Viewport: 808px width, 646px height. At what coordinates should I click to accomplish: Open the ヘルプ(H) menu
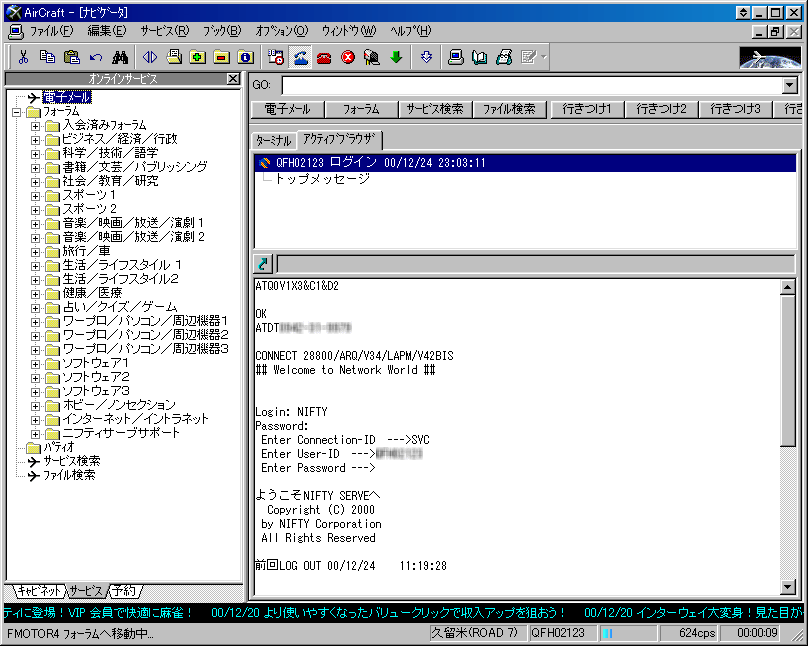coord(411,31)
